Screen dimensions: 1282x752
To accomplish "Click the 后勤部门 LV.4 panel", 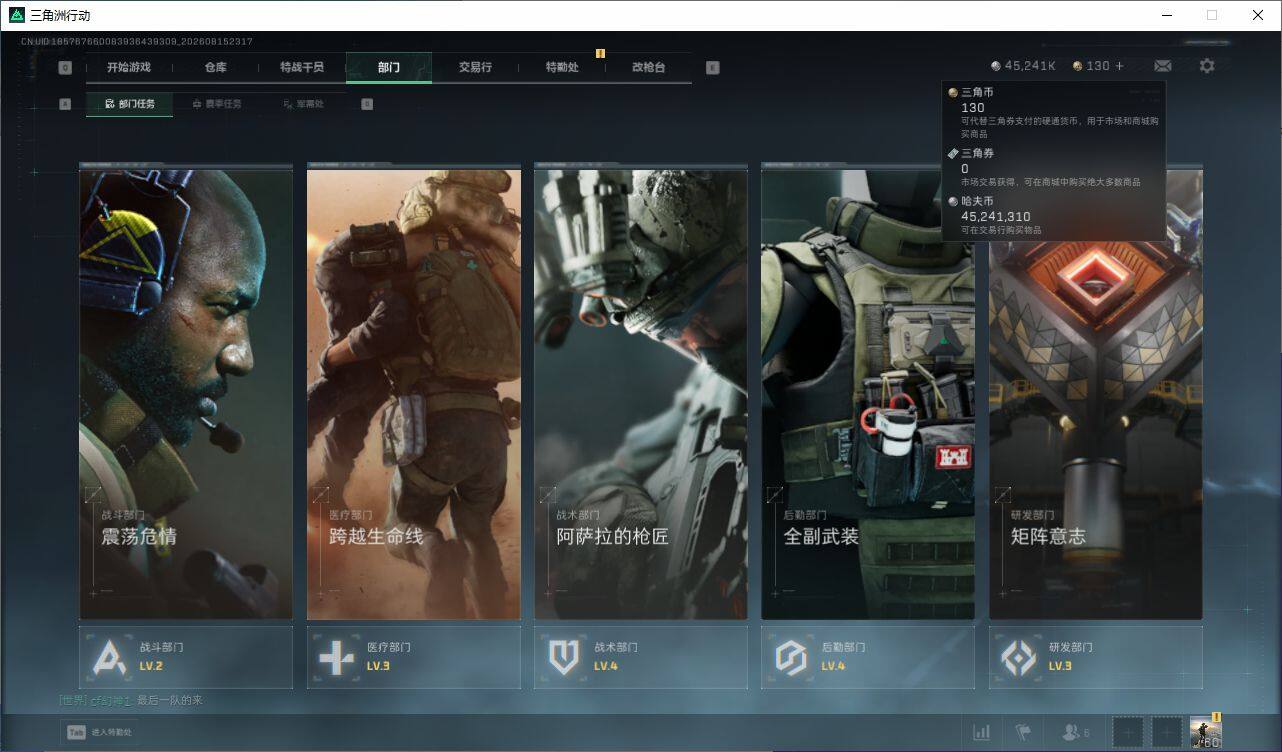I will 868,657.
